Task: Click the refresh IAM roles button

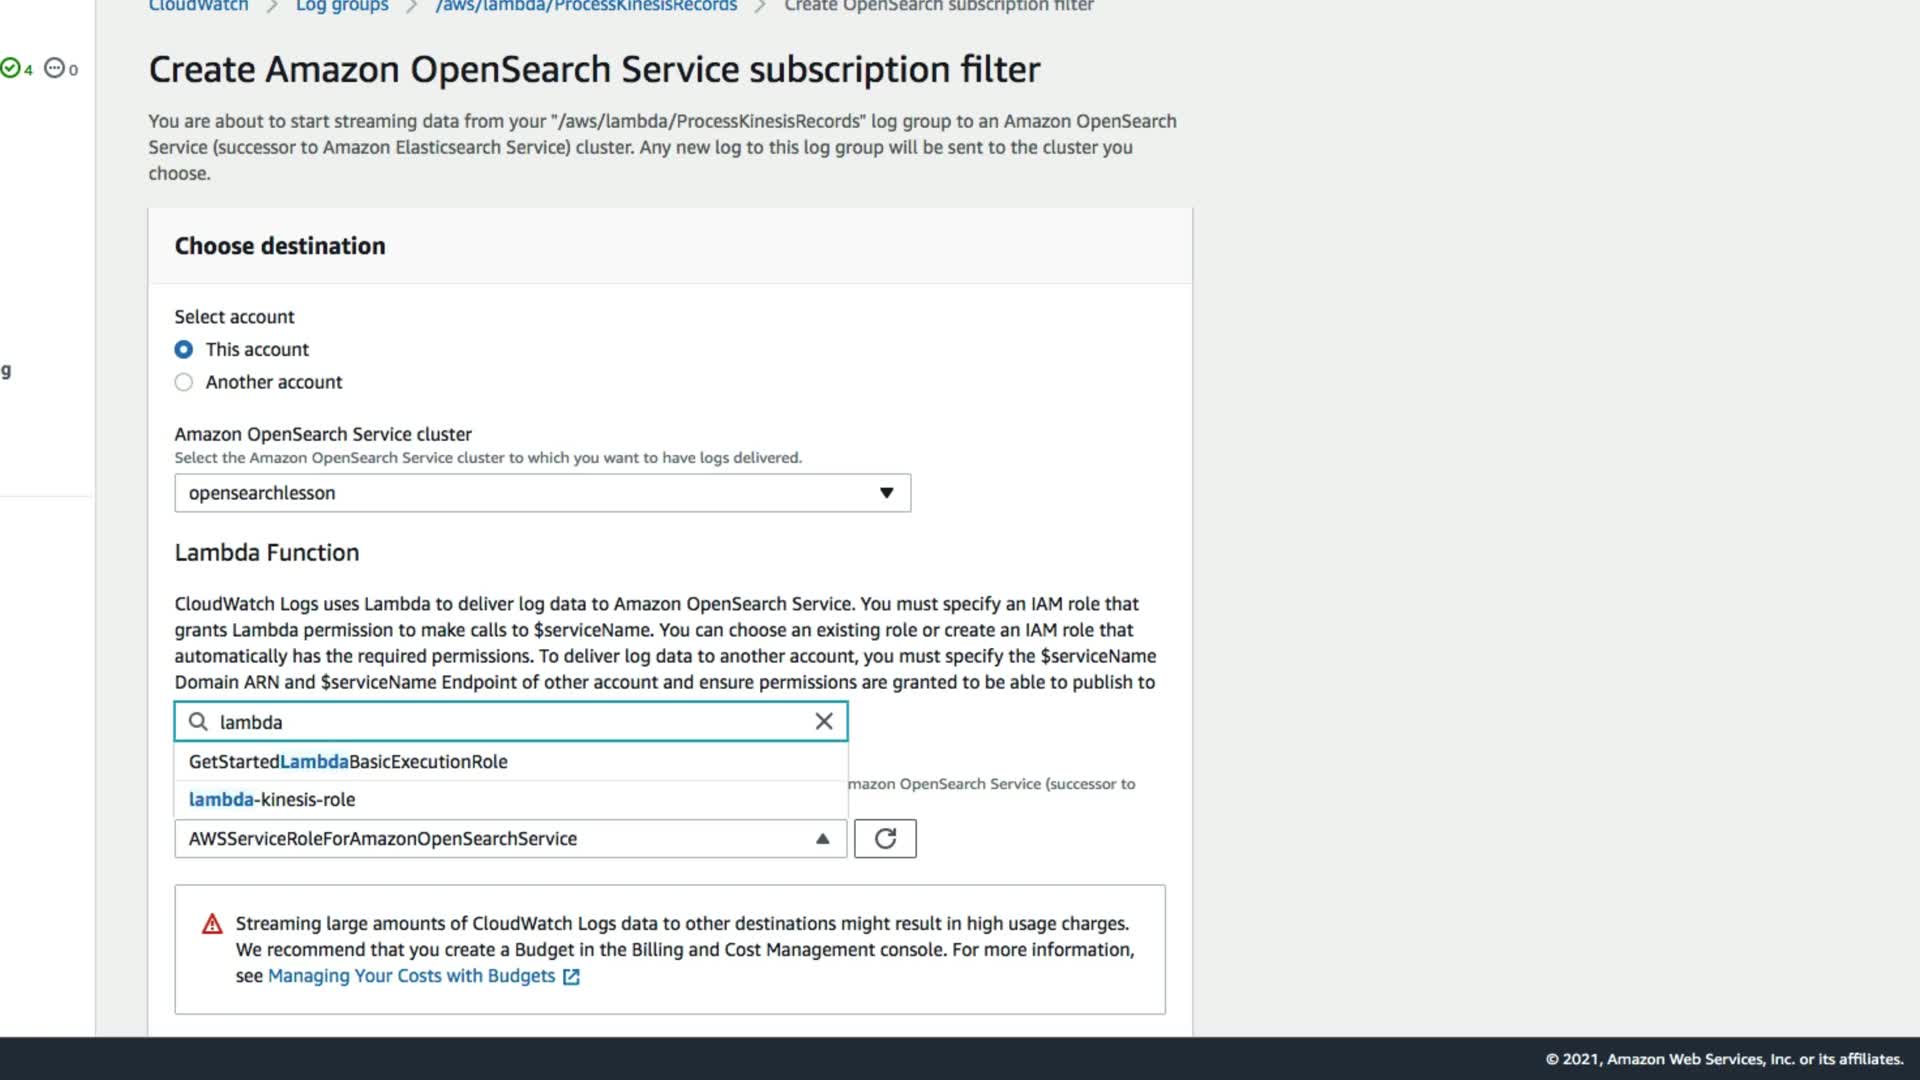Action: click(x=885, y=838)
